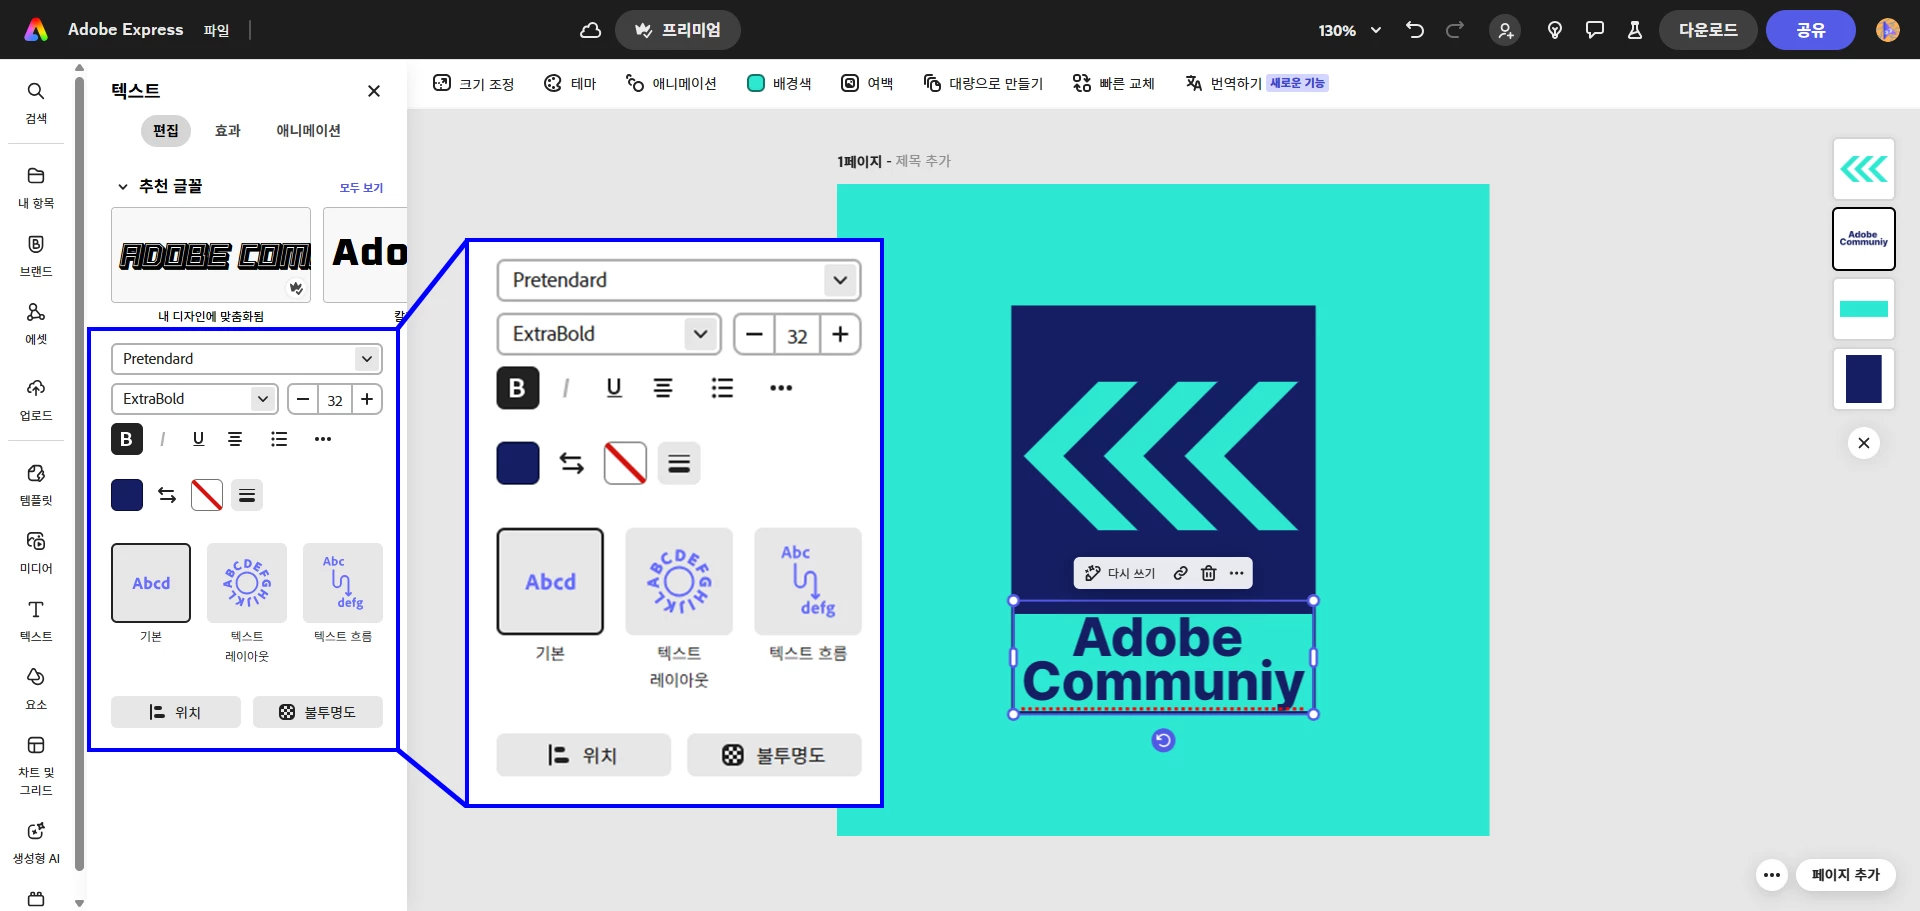Switch to the 효과 effects tab
Viewport: 1920px width, 911px height.
click(x=228, y=131)
